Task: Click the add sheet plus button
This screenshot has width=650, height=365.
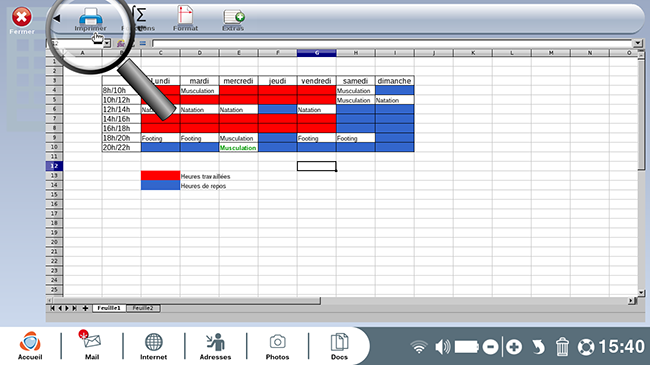Action: [85, 308]
